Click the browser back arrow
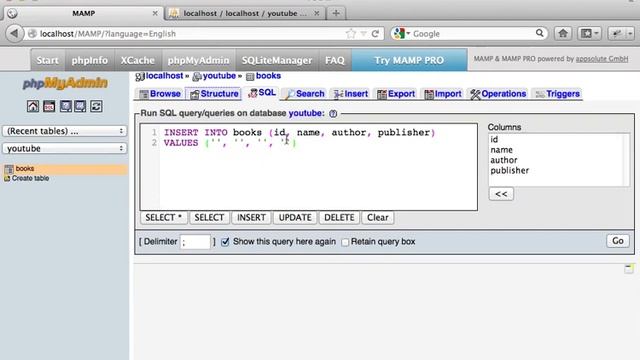Image resolution: width=640 pixels, height=360 pixels. point(14,33)
